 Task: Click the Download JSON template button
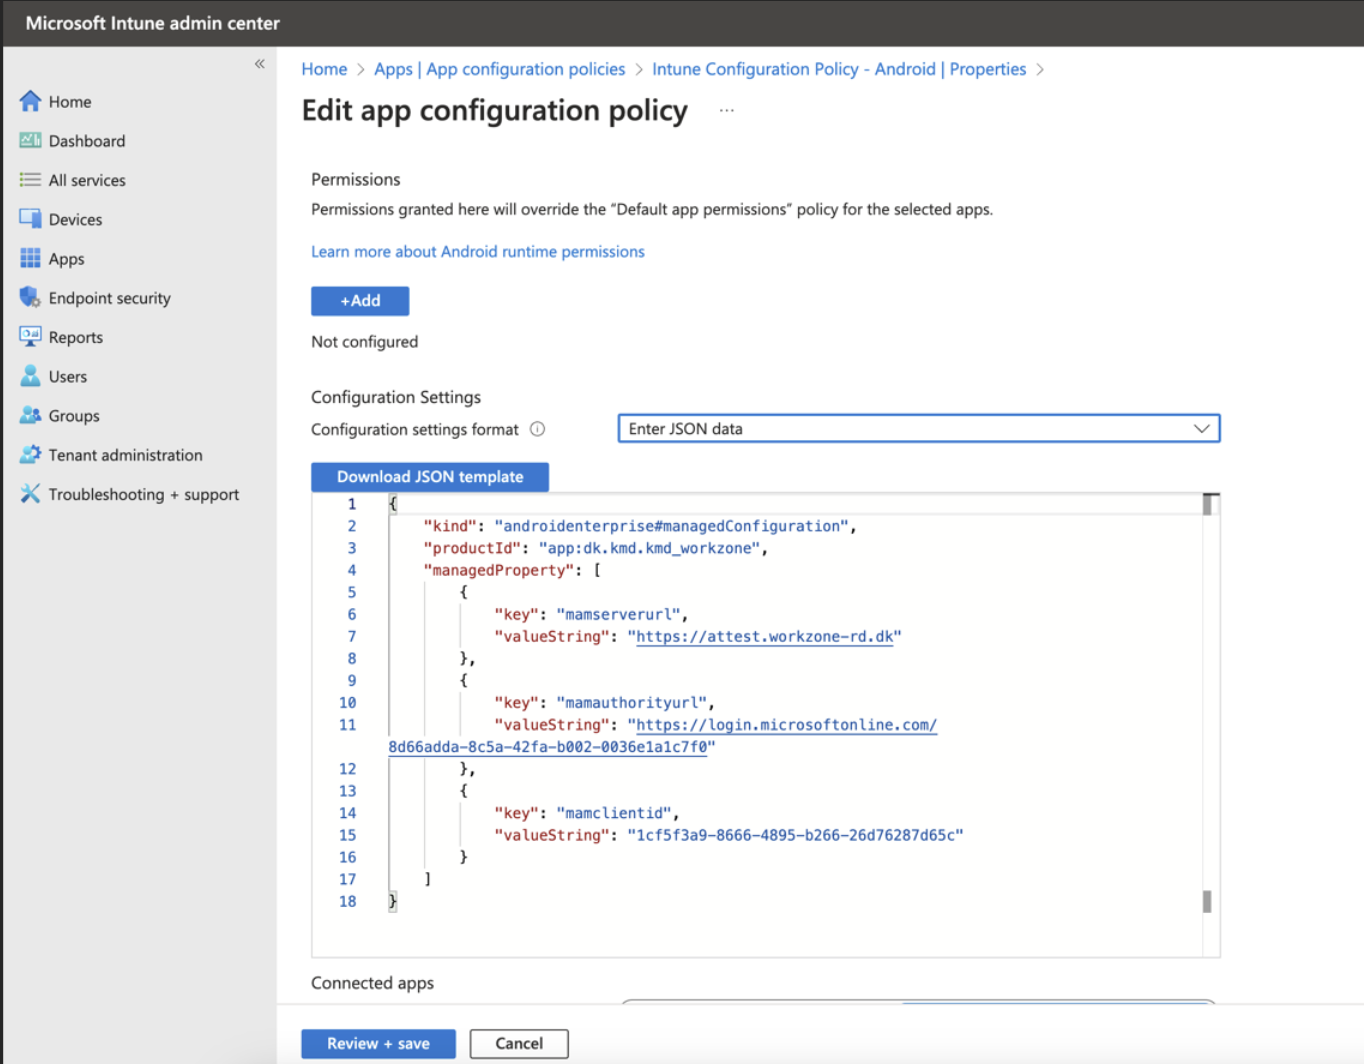click(x=429, y=477)
